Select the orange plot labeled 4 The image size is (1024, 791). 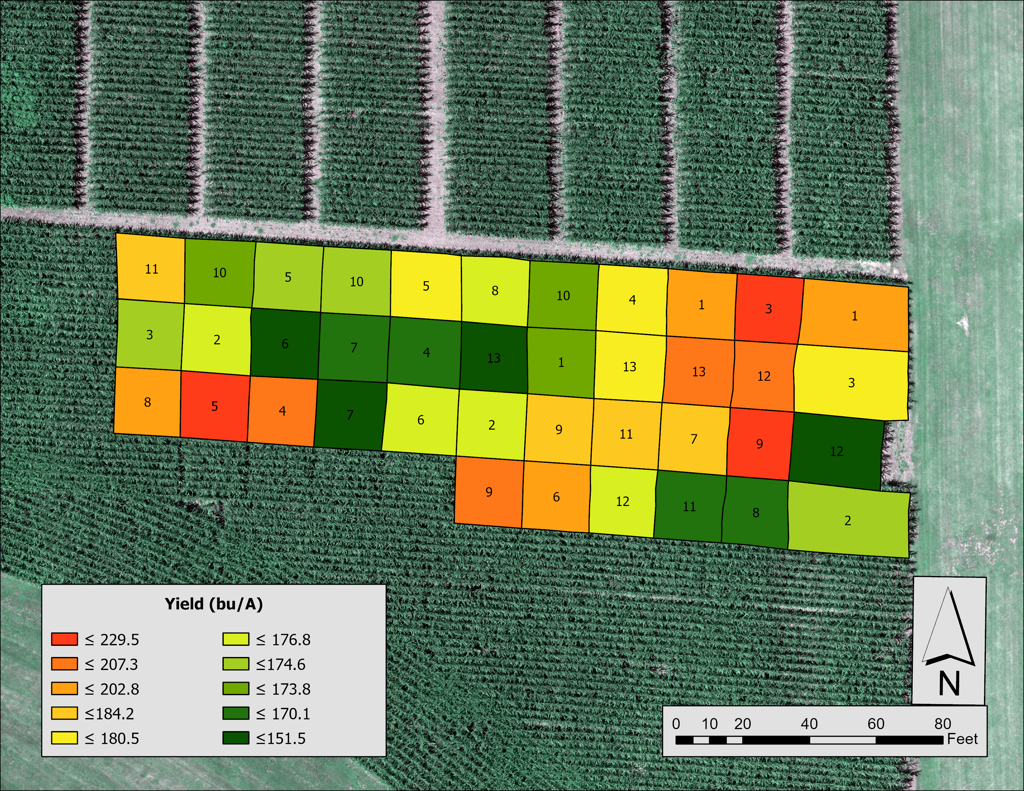coord(282,412)
